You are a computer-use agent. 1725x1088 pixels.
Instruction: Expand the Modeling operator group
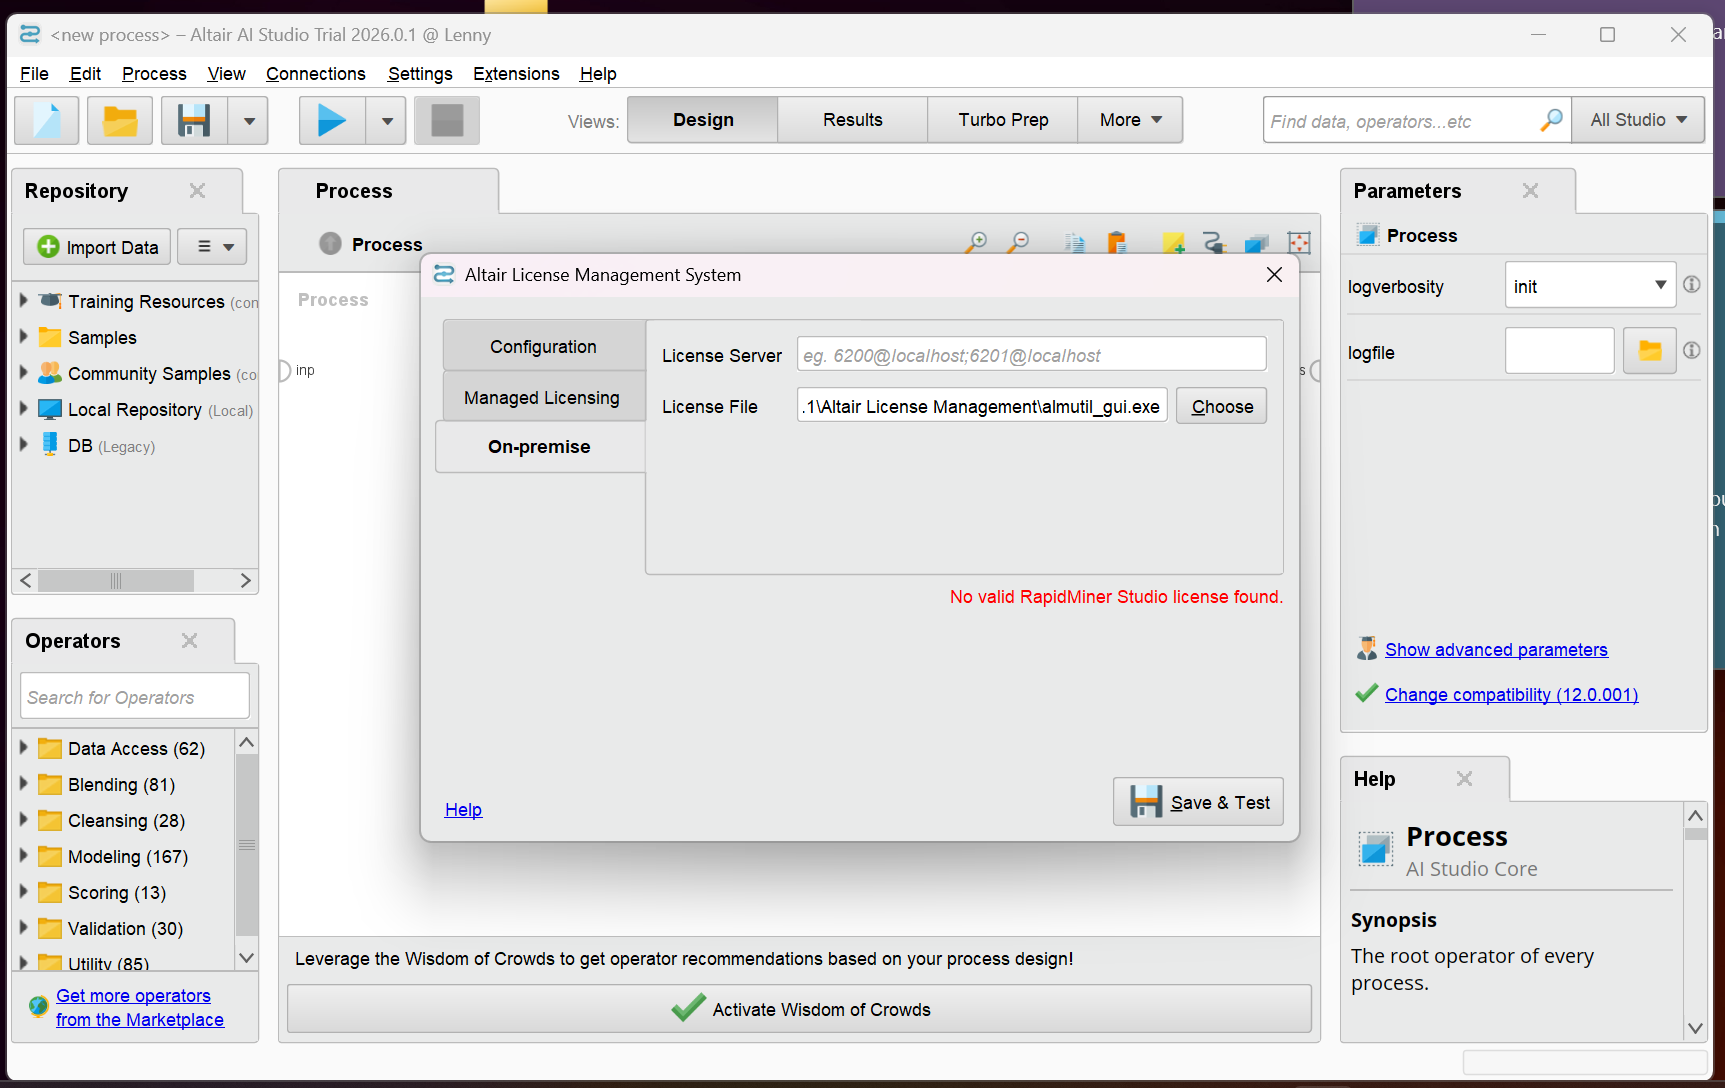(x=23, y=855)
